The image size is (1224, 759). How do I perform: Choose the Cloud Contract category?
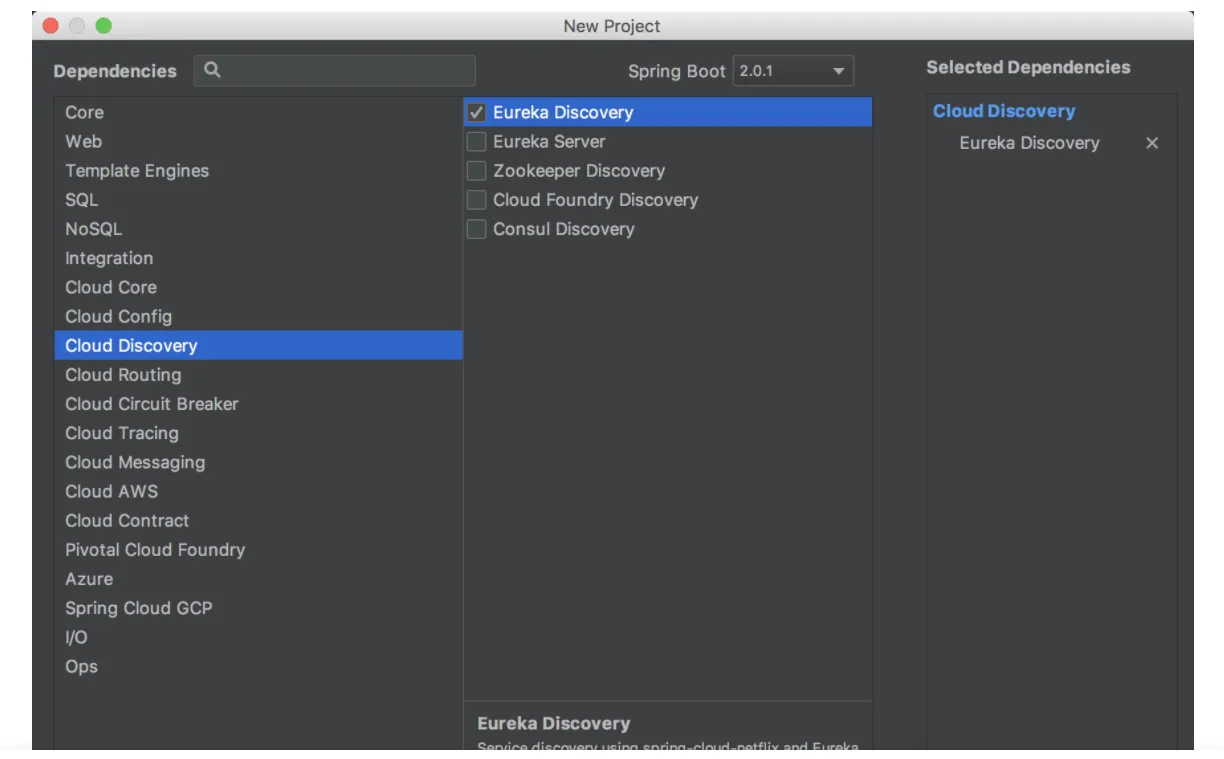[258, 520]
